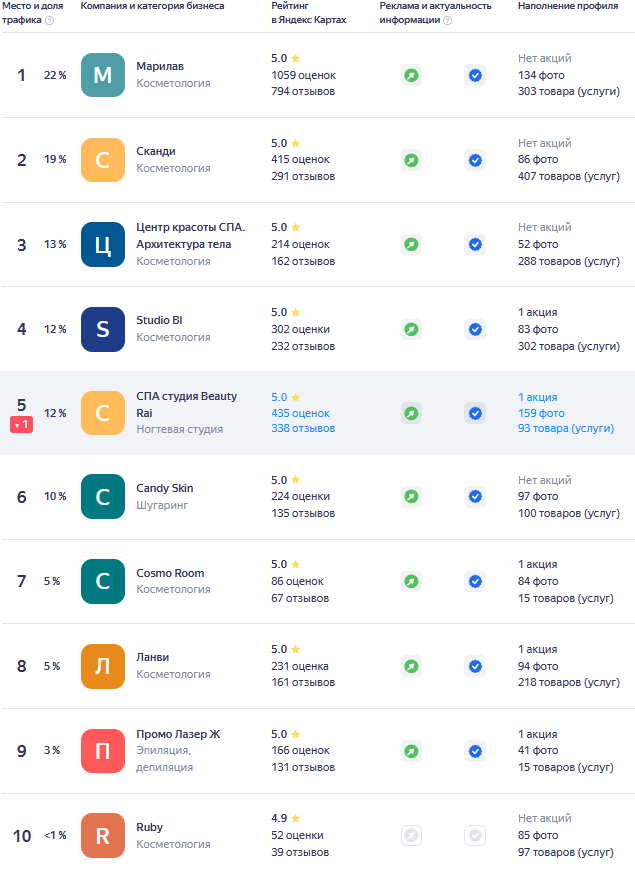Click the verified badge for Промо Лазер Ж
635x875 pixels.
coord(475,751)
